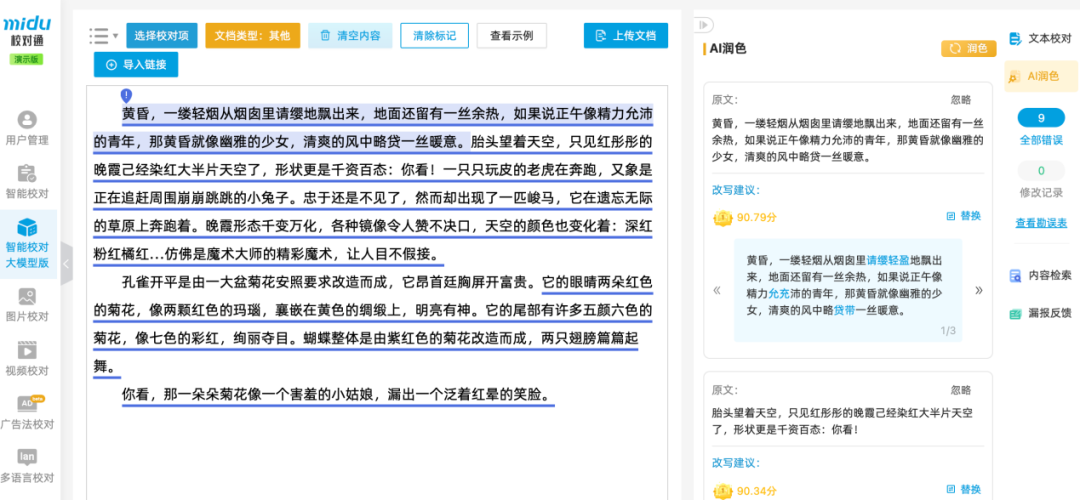1080x500 pixels.
Task: Collapse sidebar using left arrow handle
Action: pyautogui.click(x=67, y=263)
